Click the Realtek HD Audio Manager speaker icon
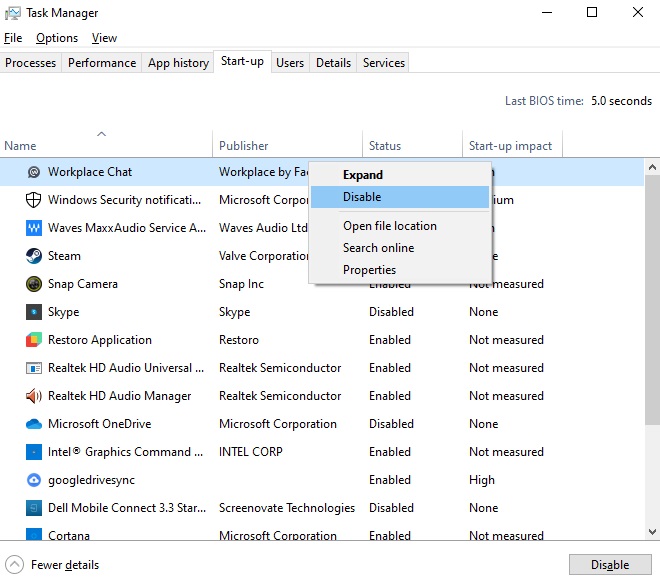 34,396
